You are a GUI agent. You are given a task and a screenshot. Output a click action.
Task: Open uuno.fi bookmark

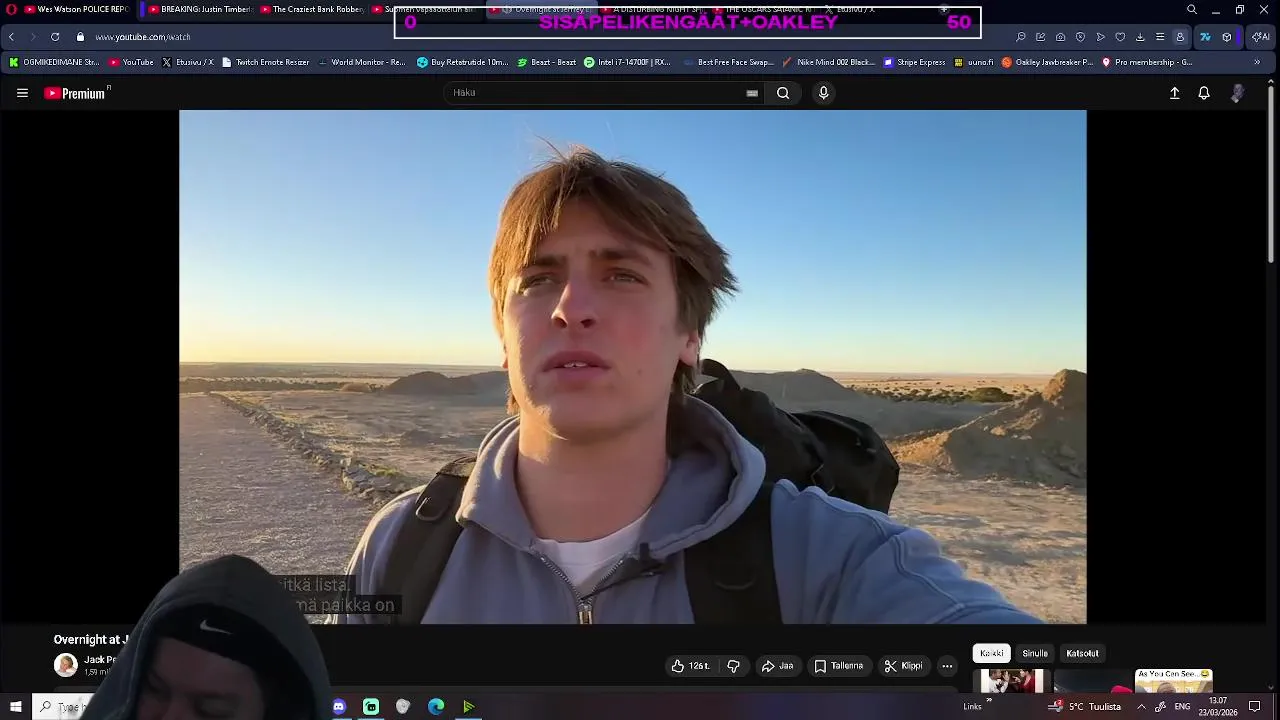click(974, 62)
